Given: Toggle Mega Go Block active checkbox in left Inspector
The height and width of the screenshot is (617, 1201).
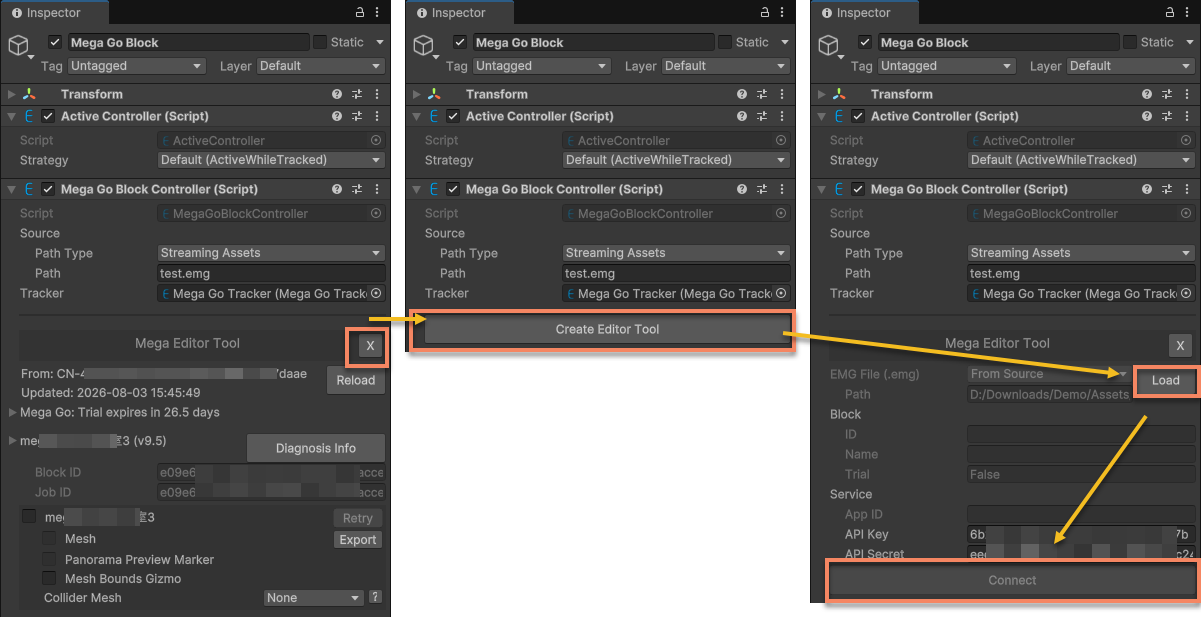Looking at the screenshot, I should click(x=54, y=43).
